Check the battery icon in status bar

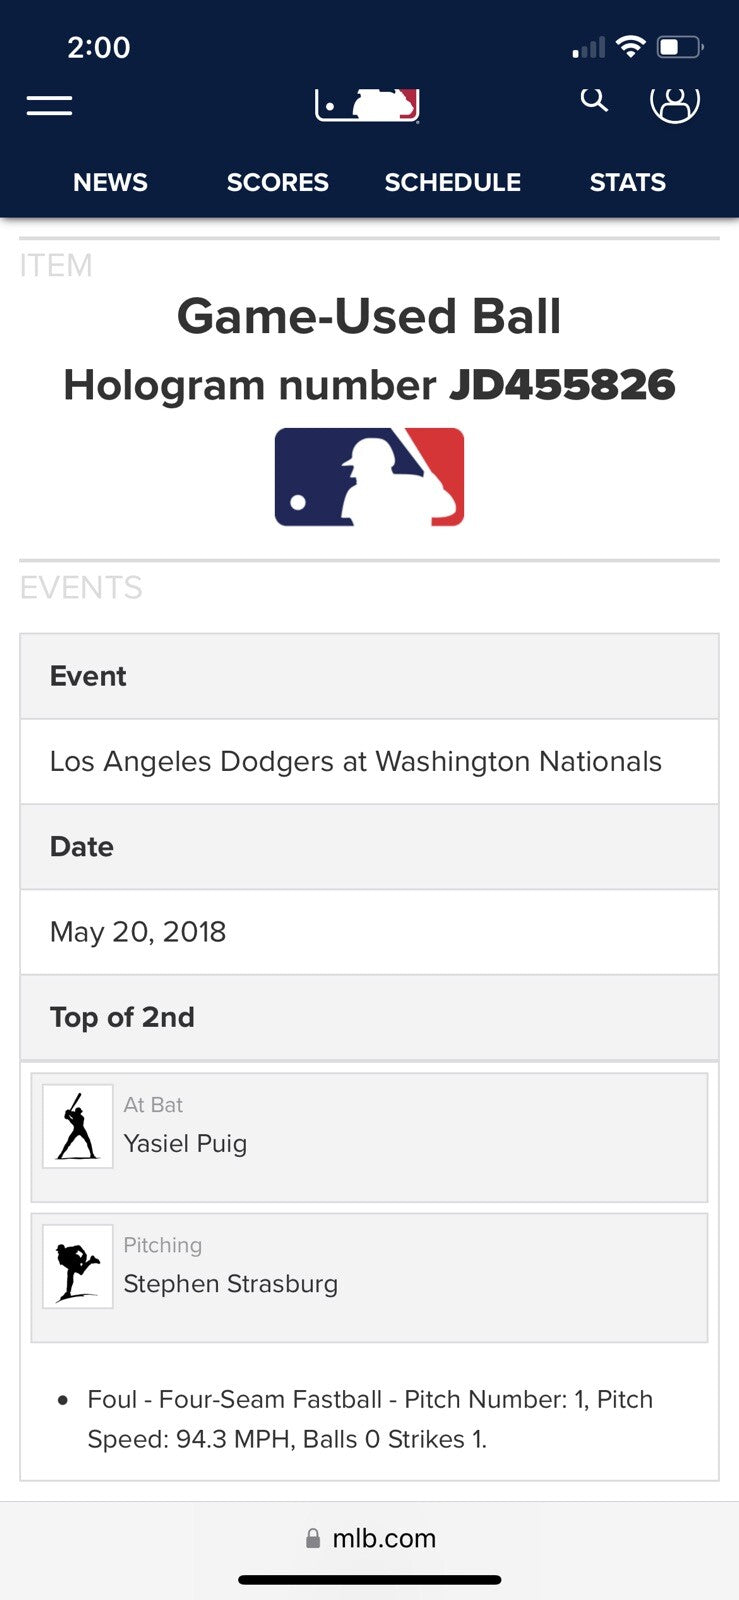pos(680,47)
